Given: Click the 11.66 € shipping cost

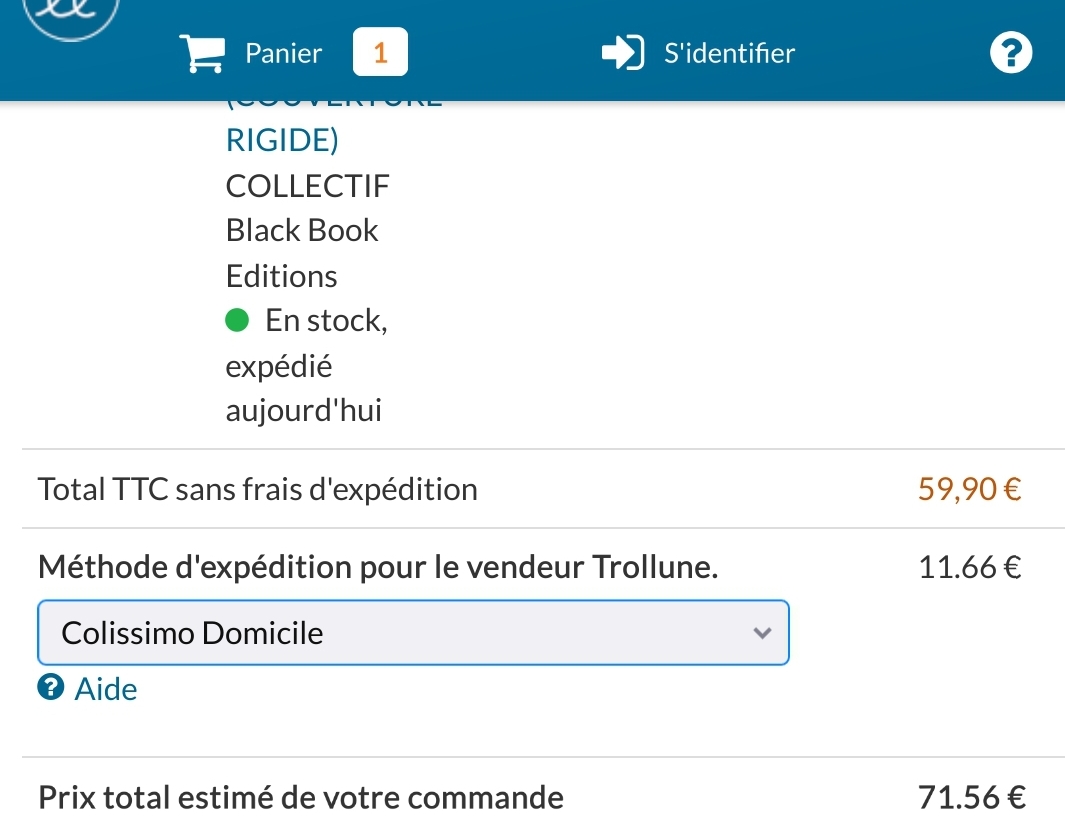Looking at the screenshot, I should 969,568.
